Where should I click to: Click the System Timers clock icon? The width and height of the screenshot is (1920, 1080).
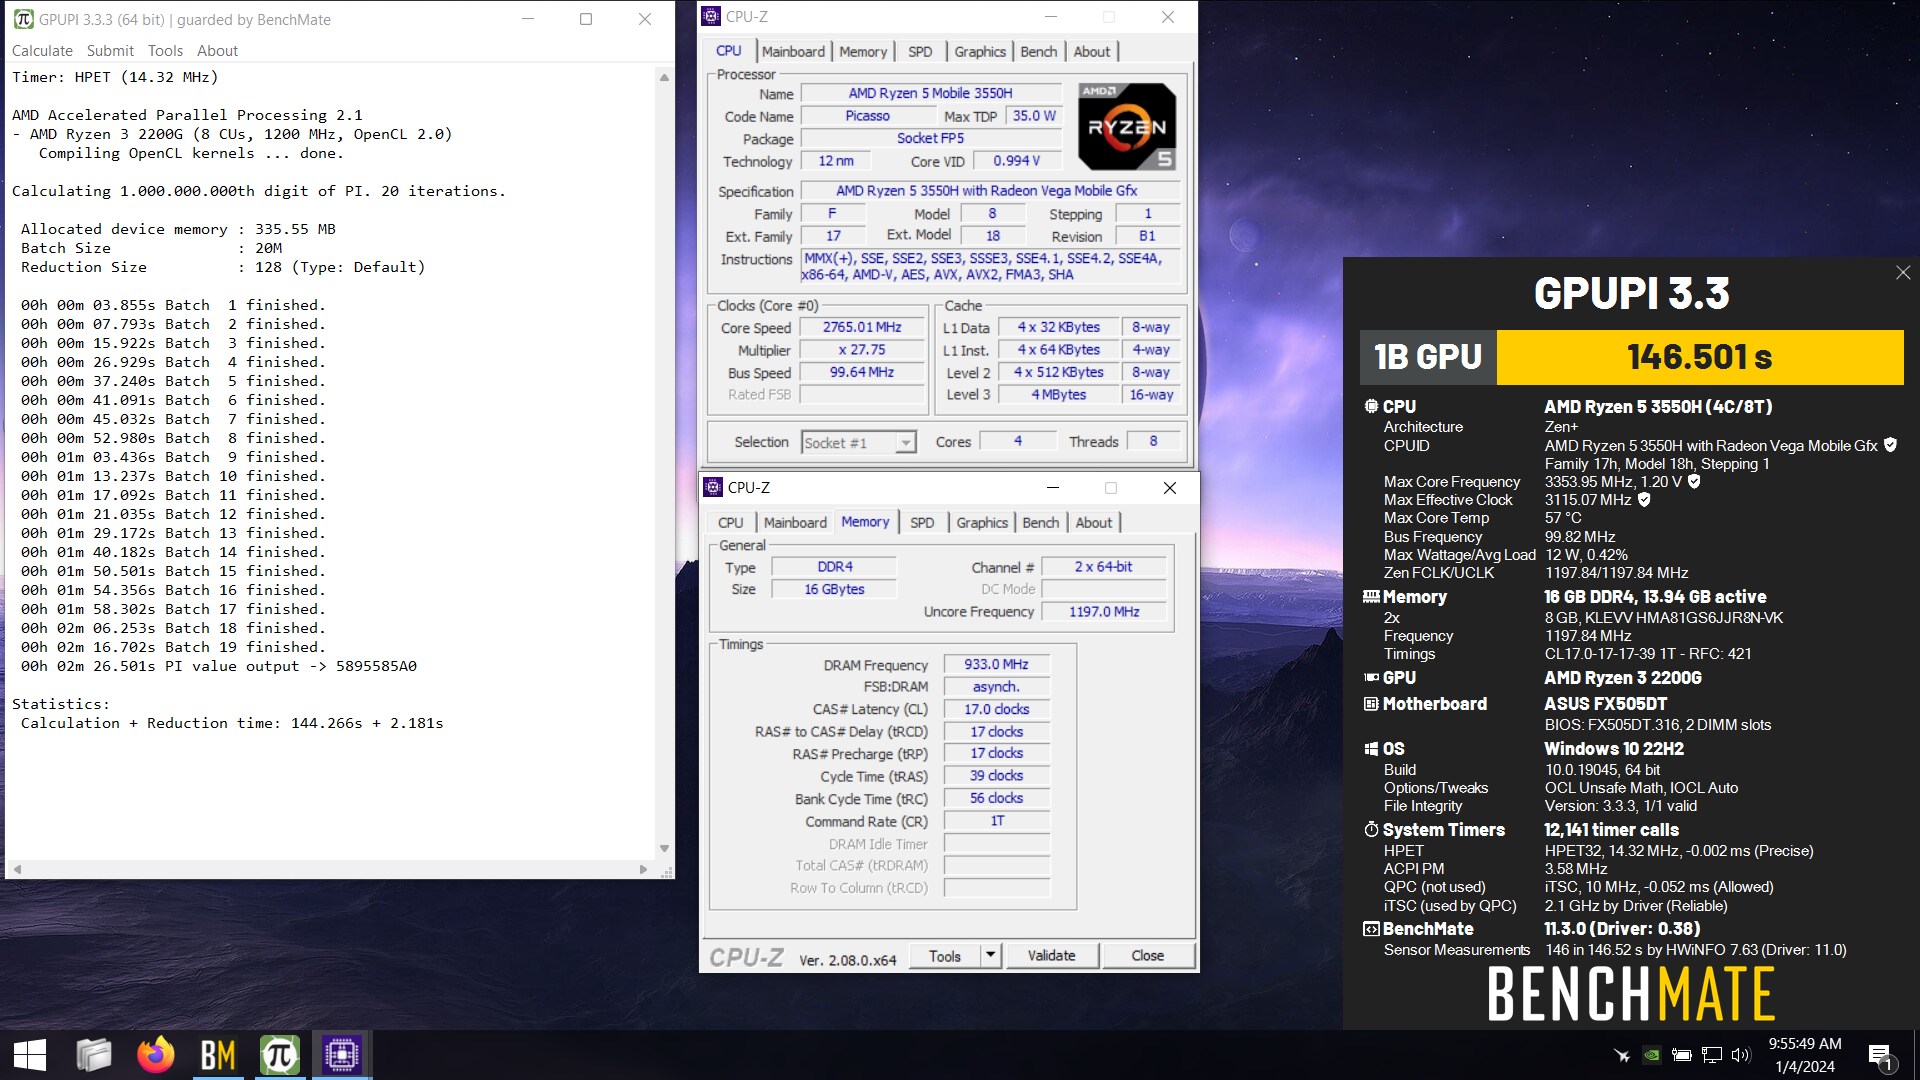[1371, 829]
